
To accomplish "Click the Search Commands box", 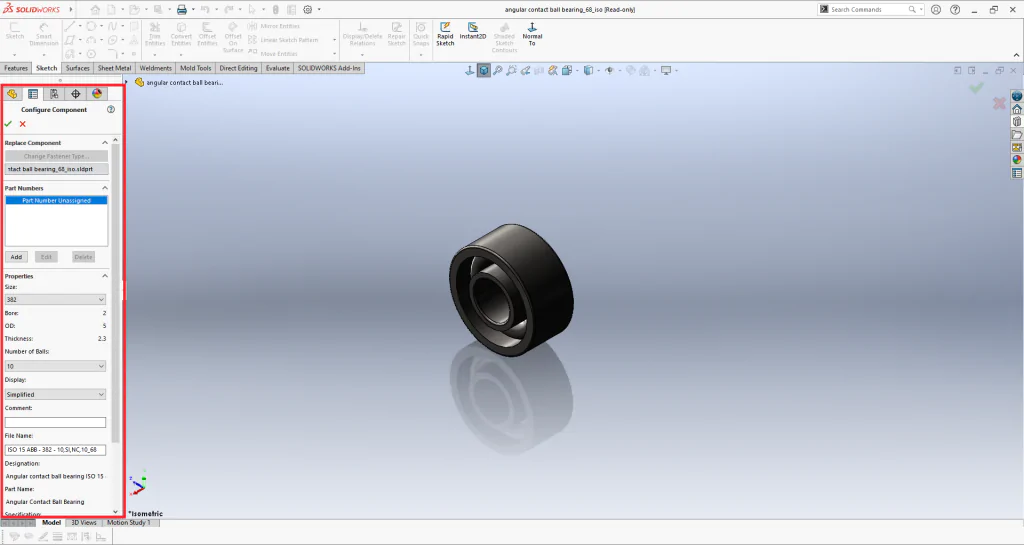I will click(869, 10).
